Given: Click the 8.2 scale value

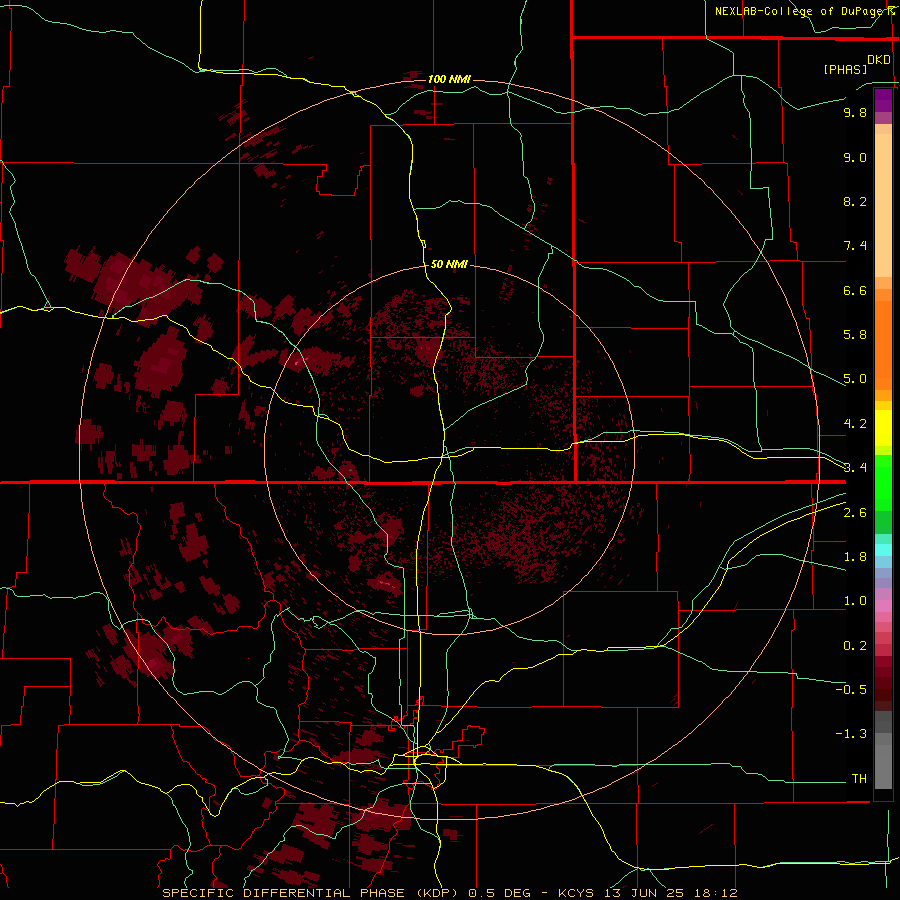Looking at the screenshot, I should pyautogui.click(x=855, y=201).
